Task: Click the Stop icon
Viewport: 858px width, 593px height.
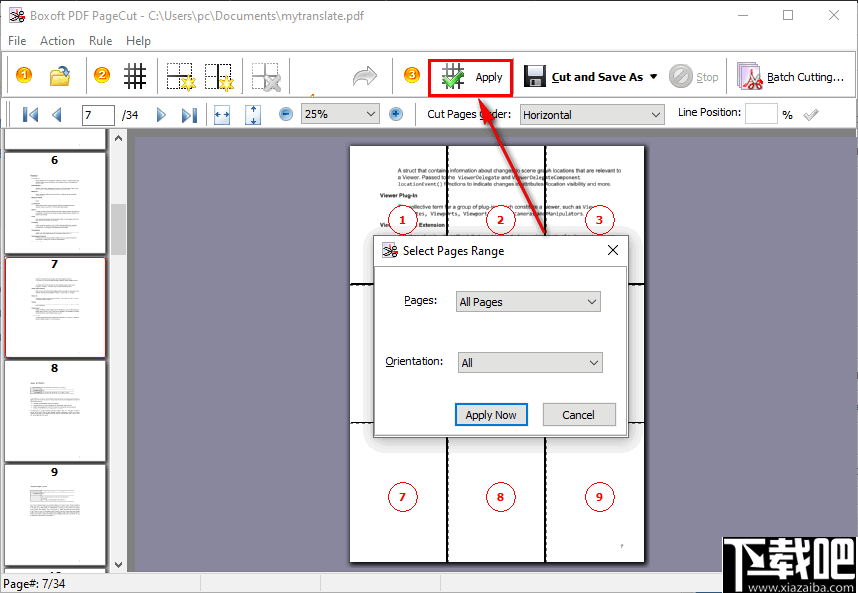Action: (681, 75)
